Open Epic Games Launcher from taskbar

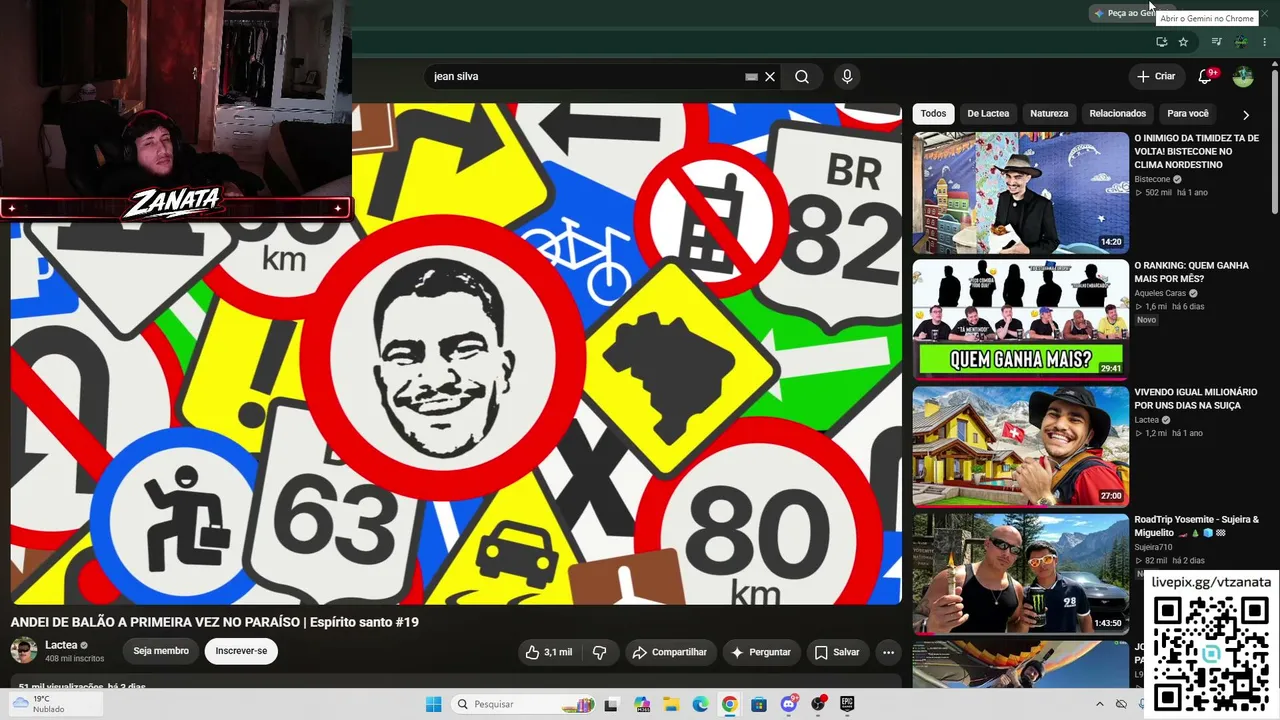[847, 704]
